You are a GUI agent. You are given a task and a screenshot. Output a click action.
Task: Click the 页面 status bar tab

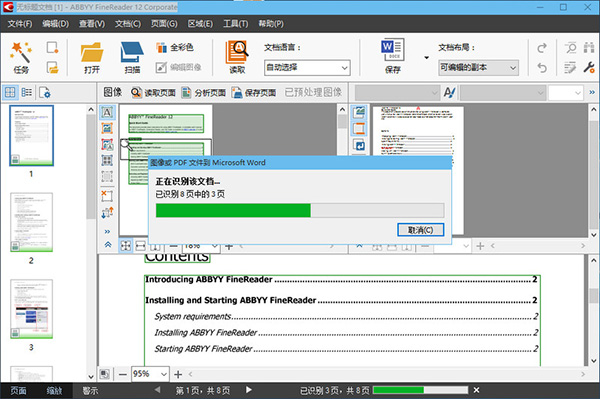[x=18, y=391]
